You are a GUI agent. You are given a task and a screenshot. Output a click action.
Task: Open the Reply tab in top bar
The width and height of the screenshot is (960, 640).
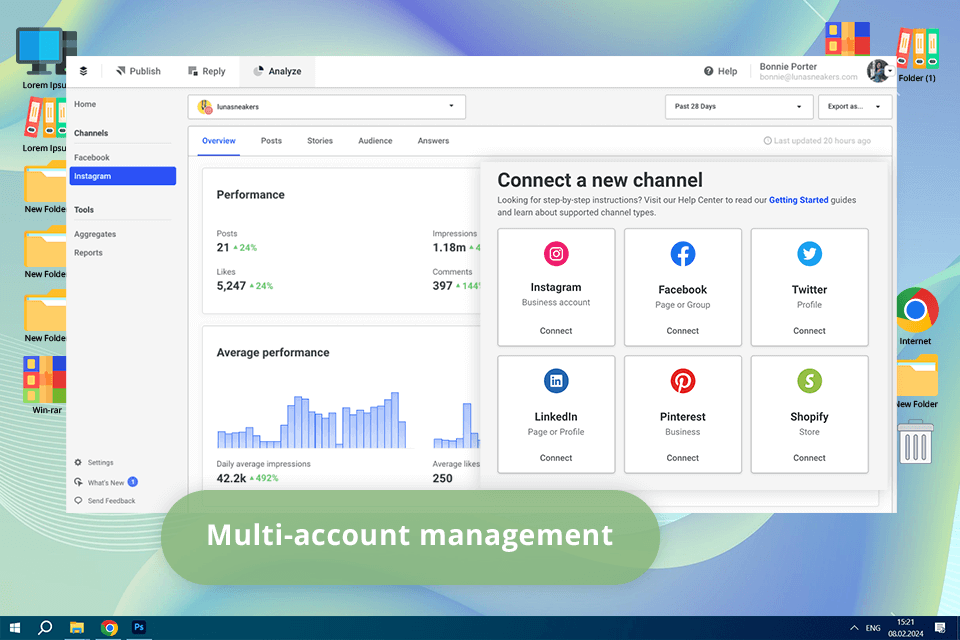(207, 71)
